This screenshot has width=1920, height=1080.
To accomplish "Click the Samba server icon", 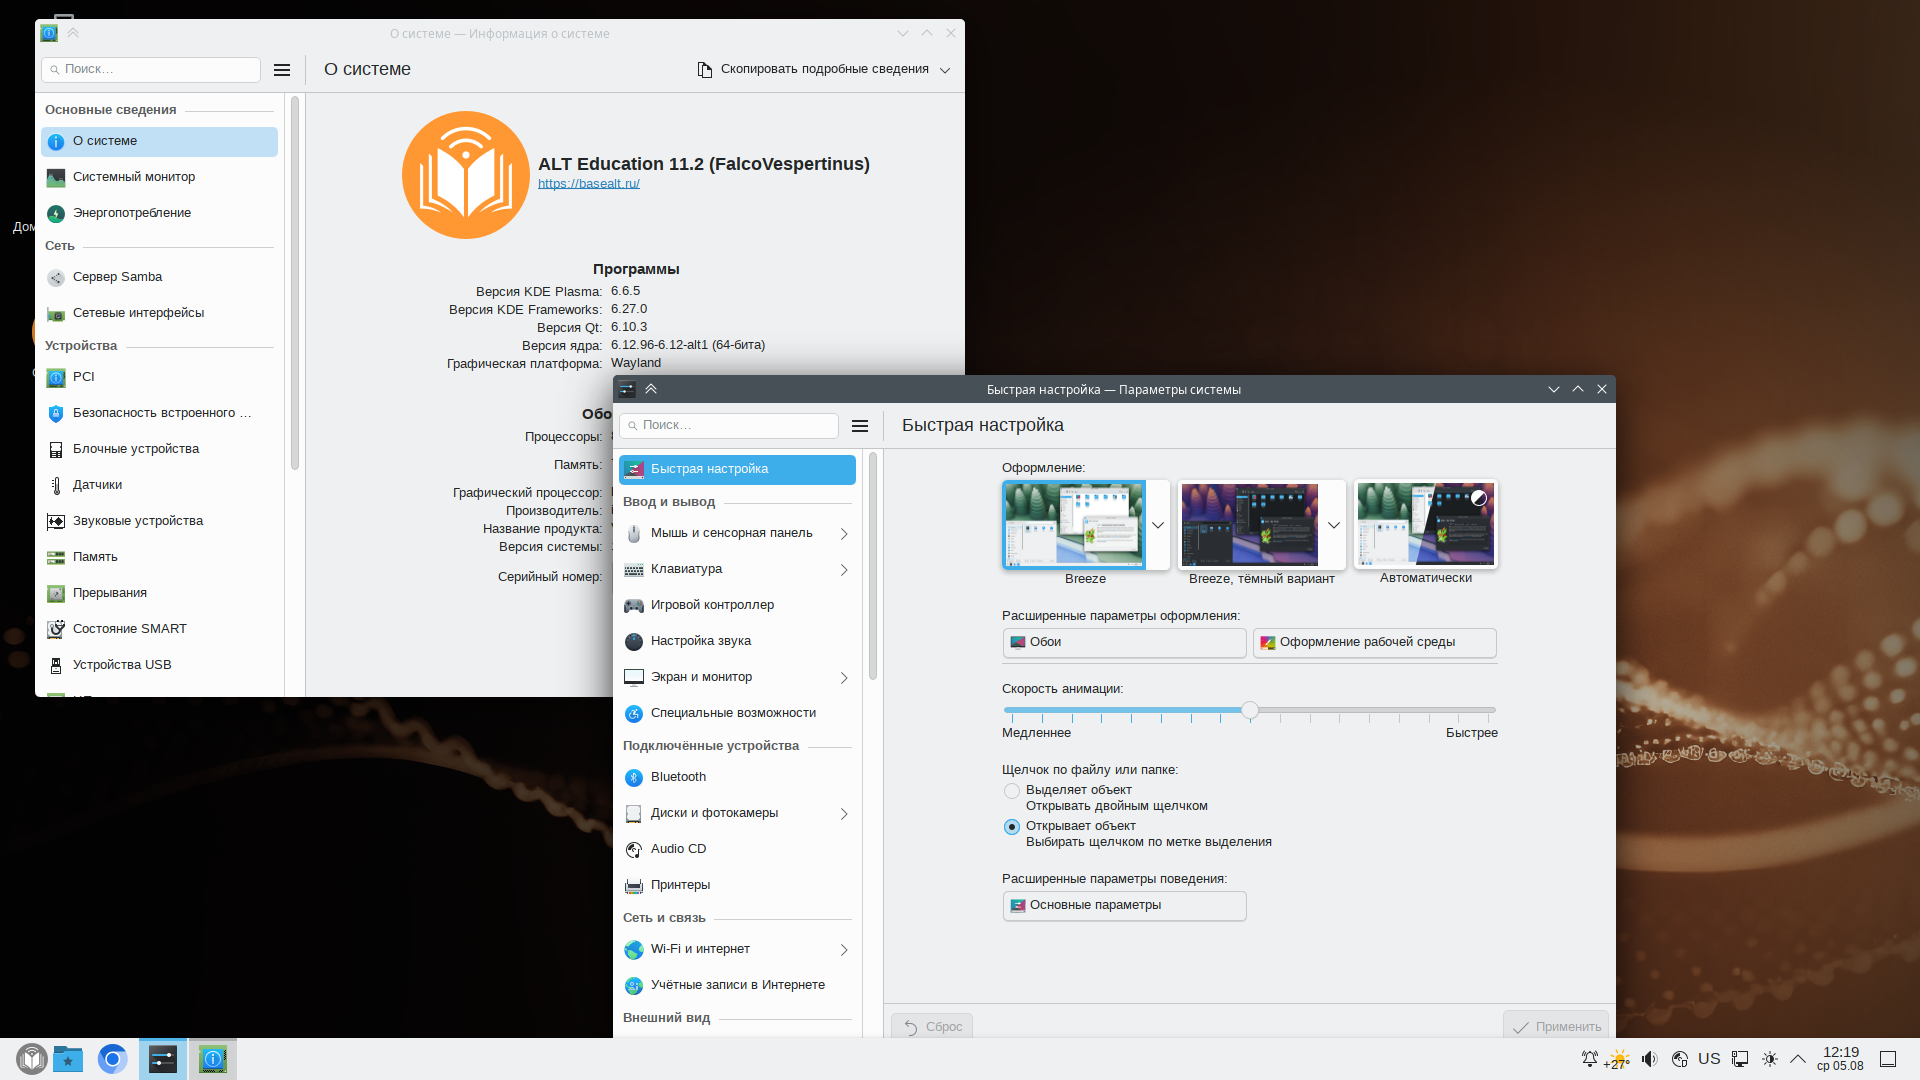I will [x=56, y=278].
